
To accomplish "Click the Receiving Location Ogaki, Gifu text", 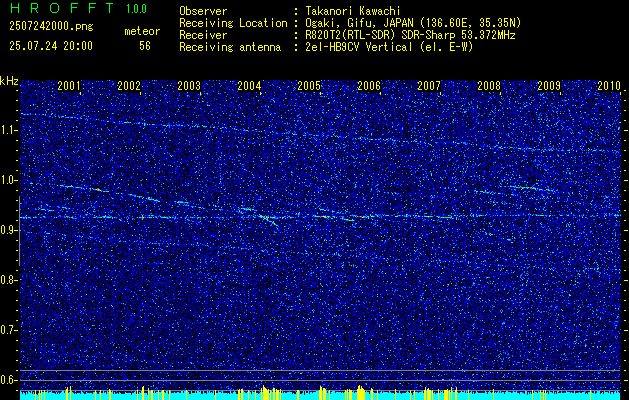I will [x=412, y=23].
